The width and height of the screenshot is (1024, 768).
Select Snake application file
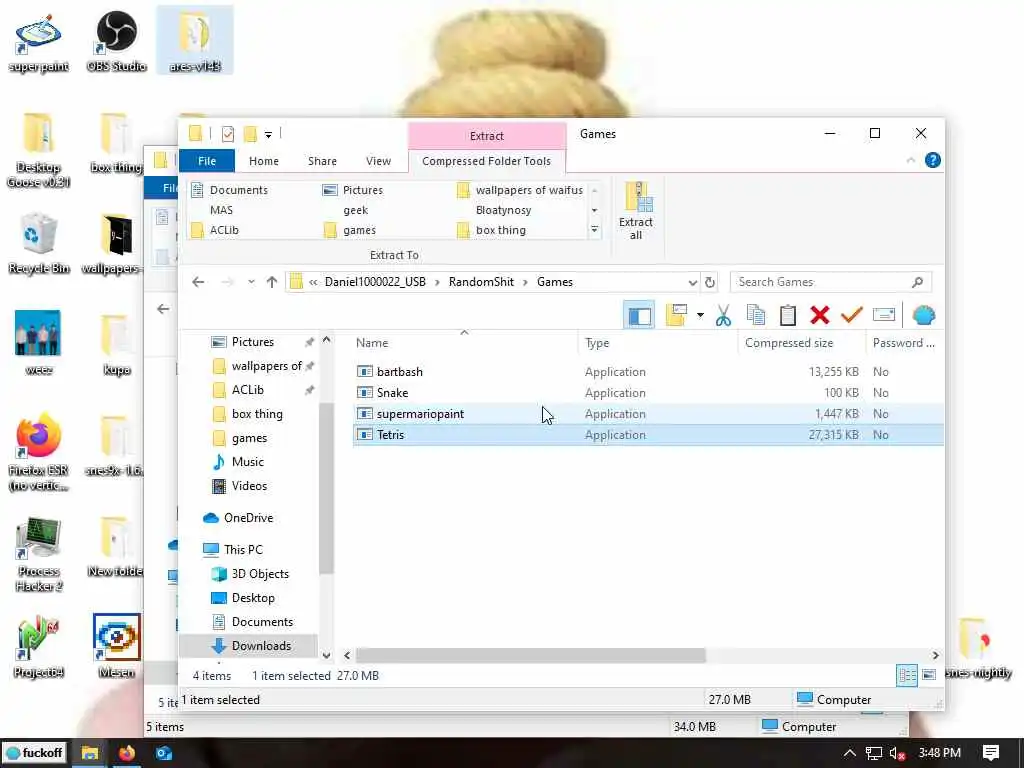pos(392,392)
